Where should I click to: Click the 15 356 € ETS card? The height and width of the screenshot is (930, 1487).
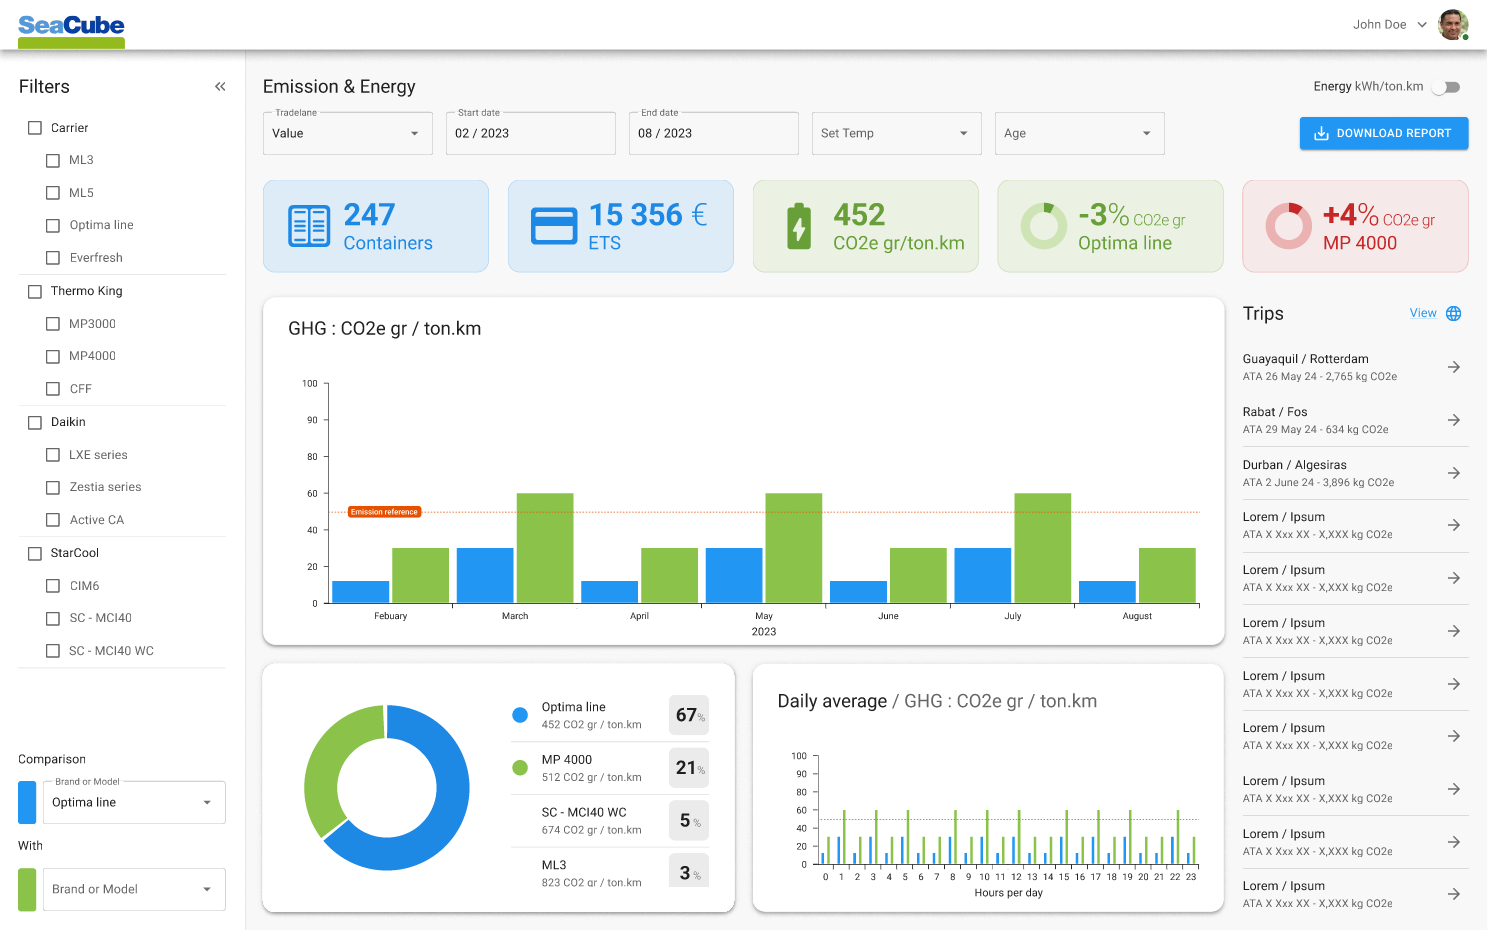(x=621, y=226)
